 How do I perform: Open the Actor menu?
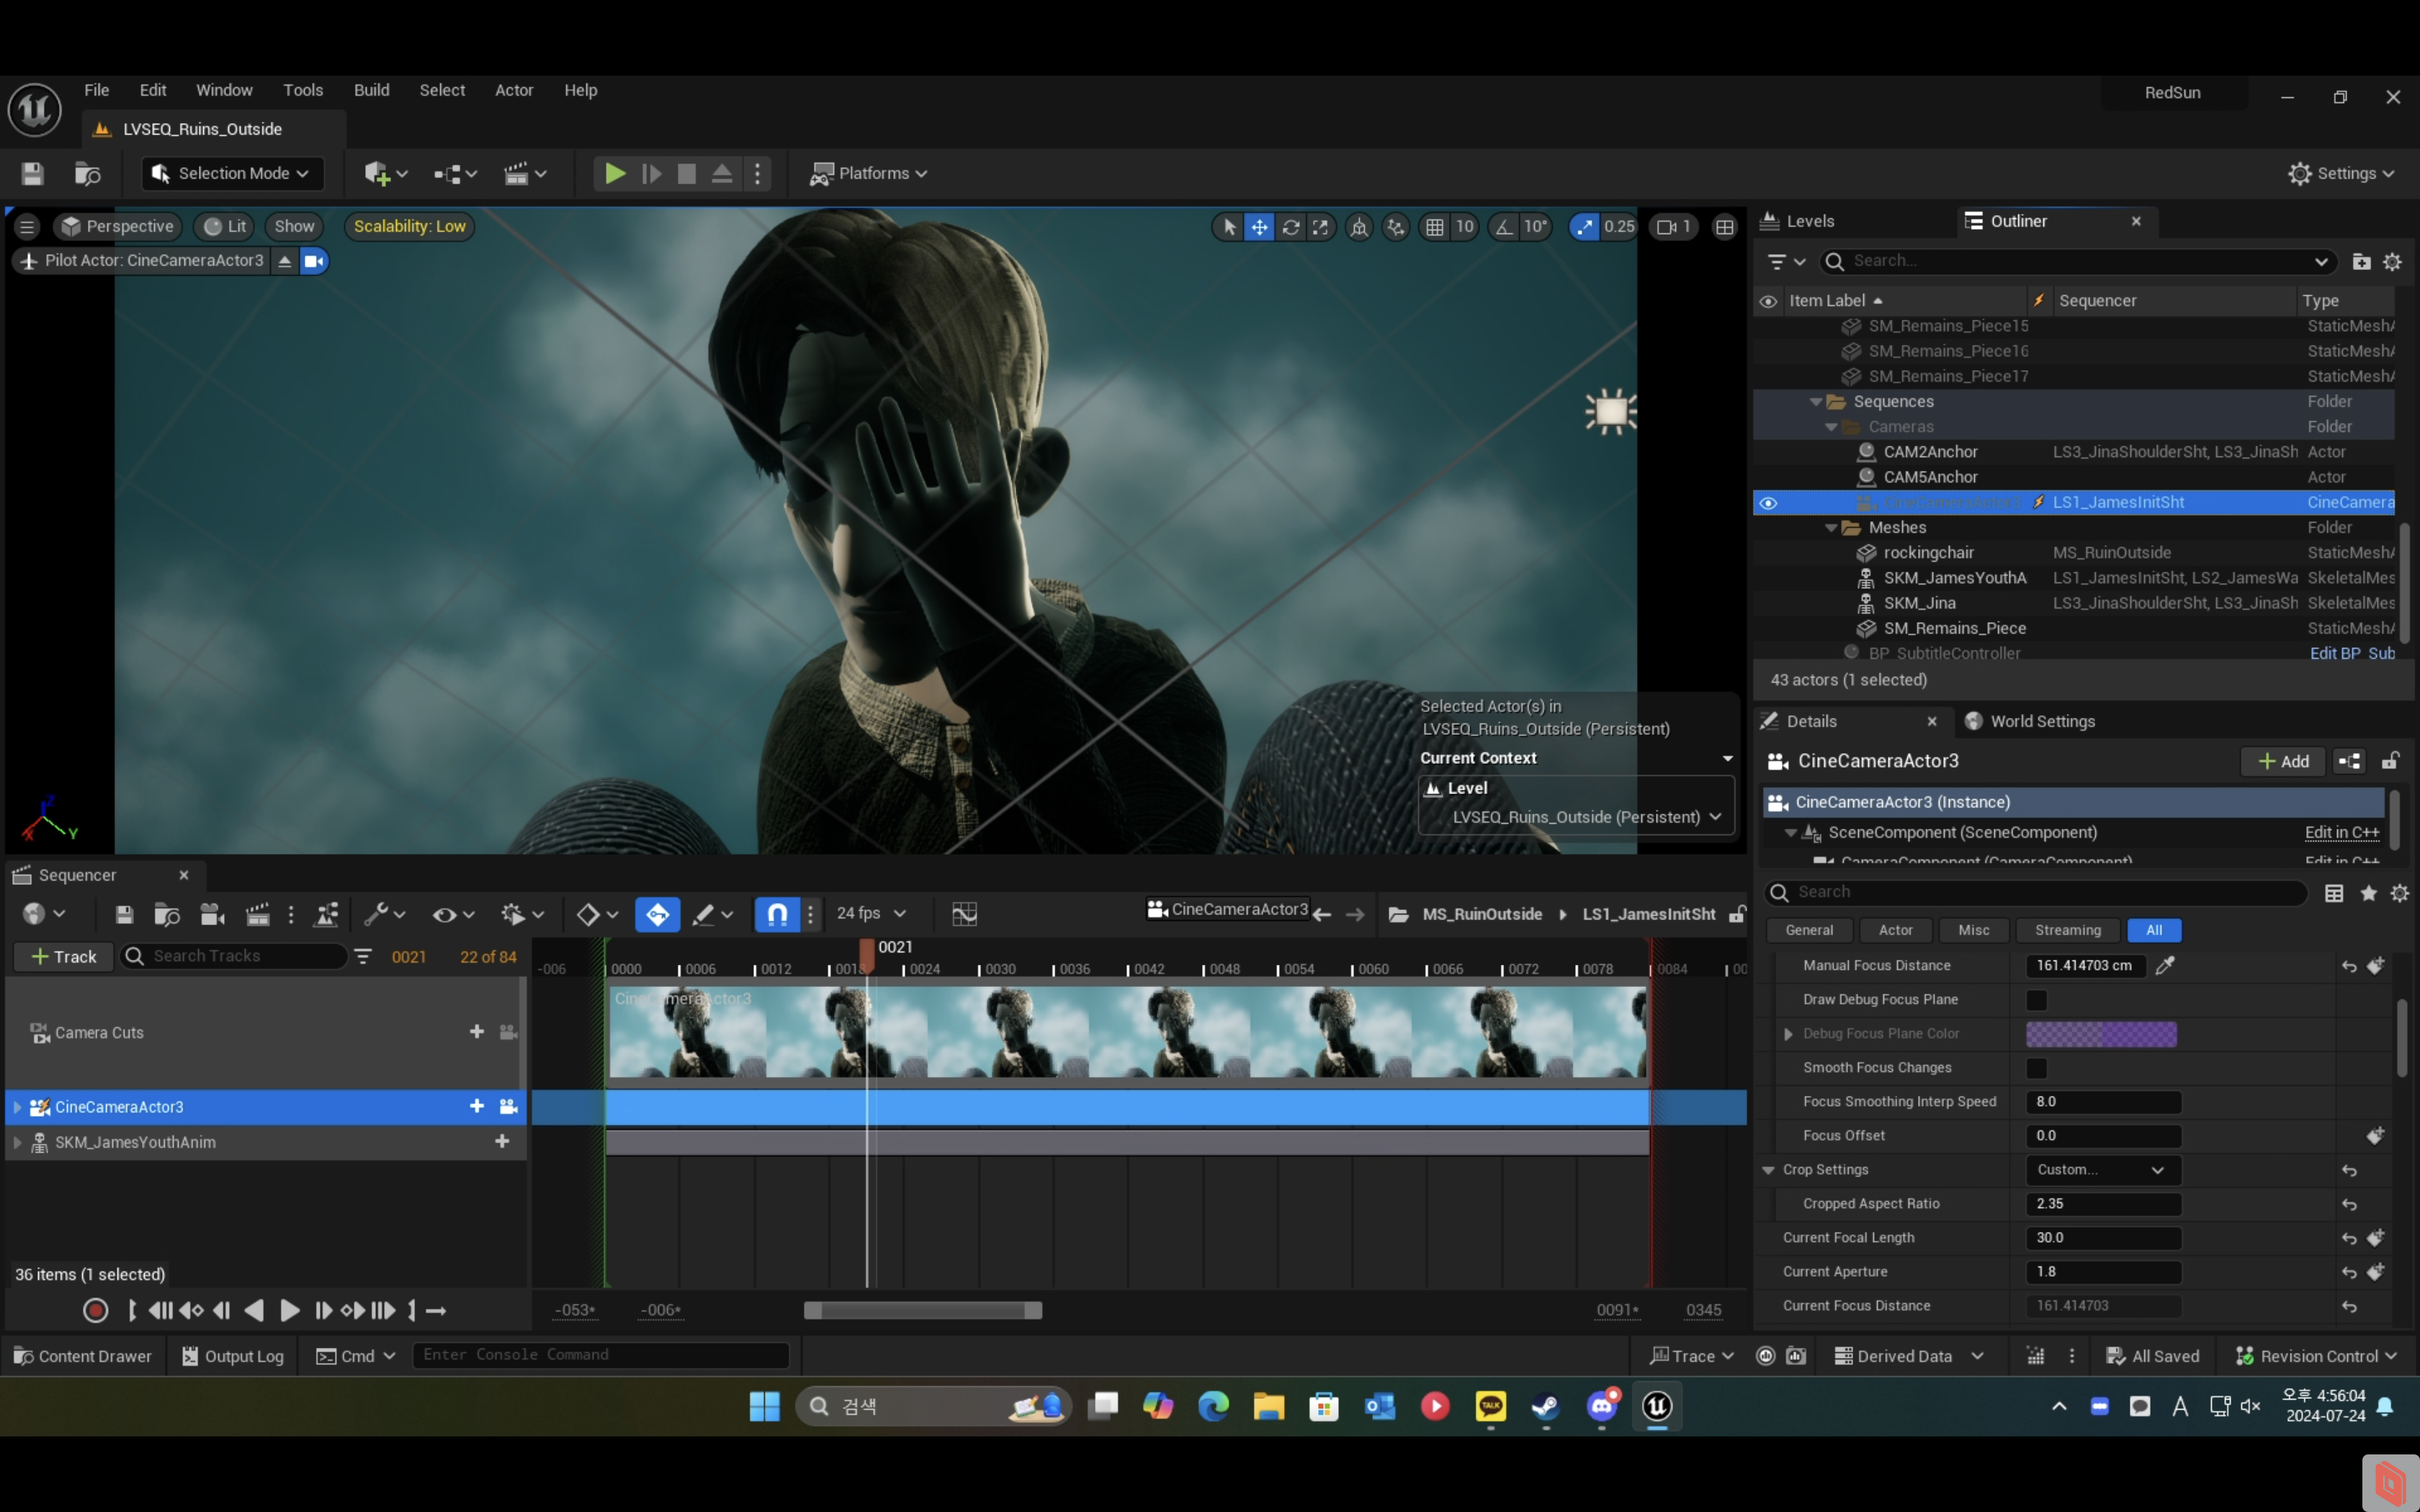click(x=514, y=90)
